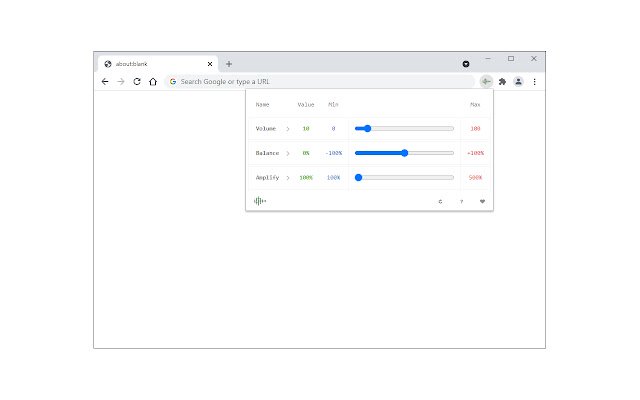
Task: Click the Amplify max value 500%
Action: 475,178
